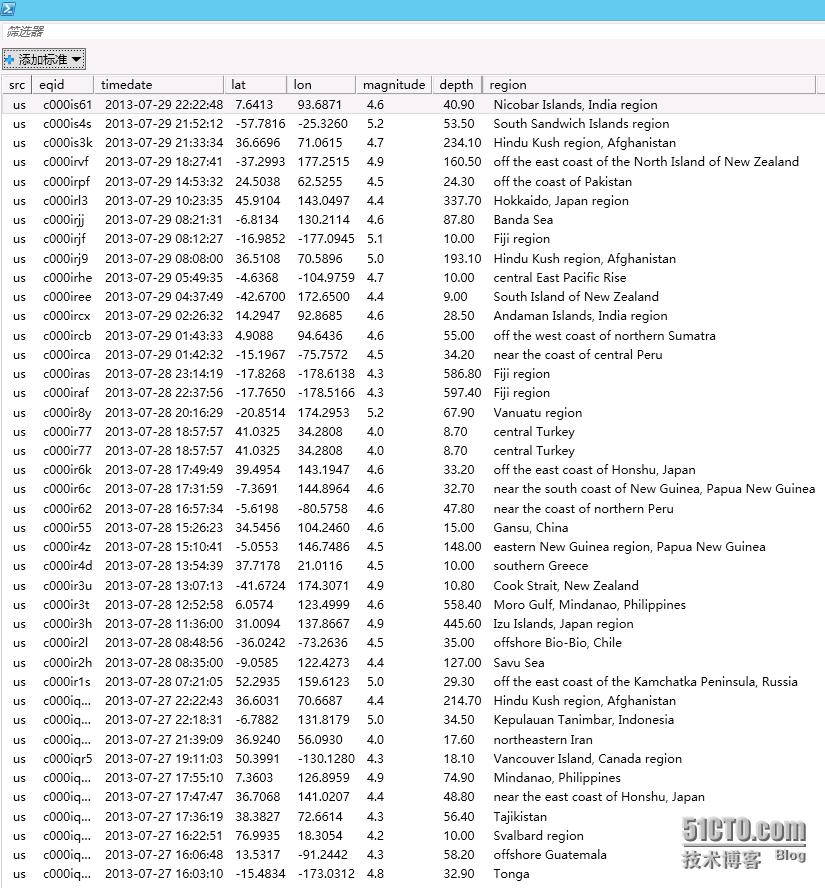This screenshot has height=888, width=825.
Task: Select near the coast of northern Peru
Action: pos(583,509)
